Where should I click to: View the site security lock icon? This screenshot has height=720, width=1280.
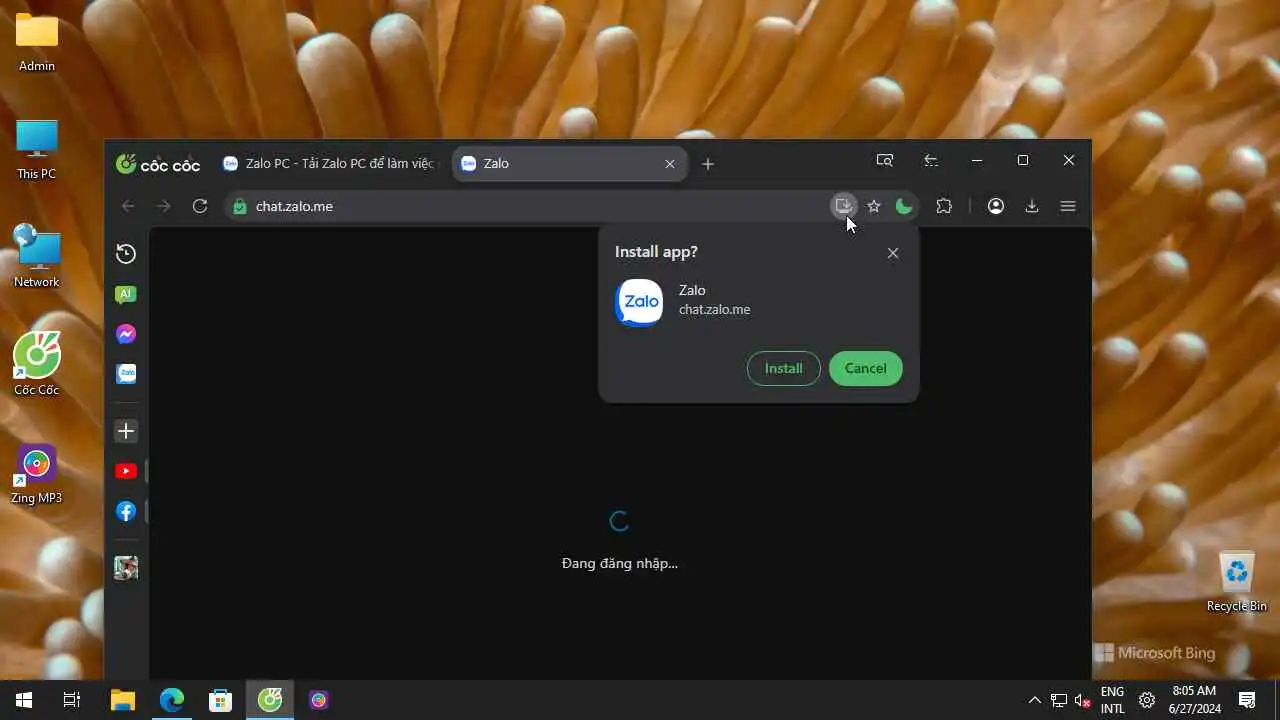coord(239,206)
